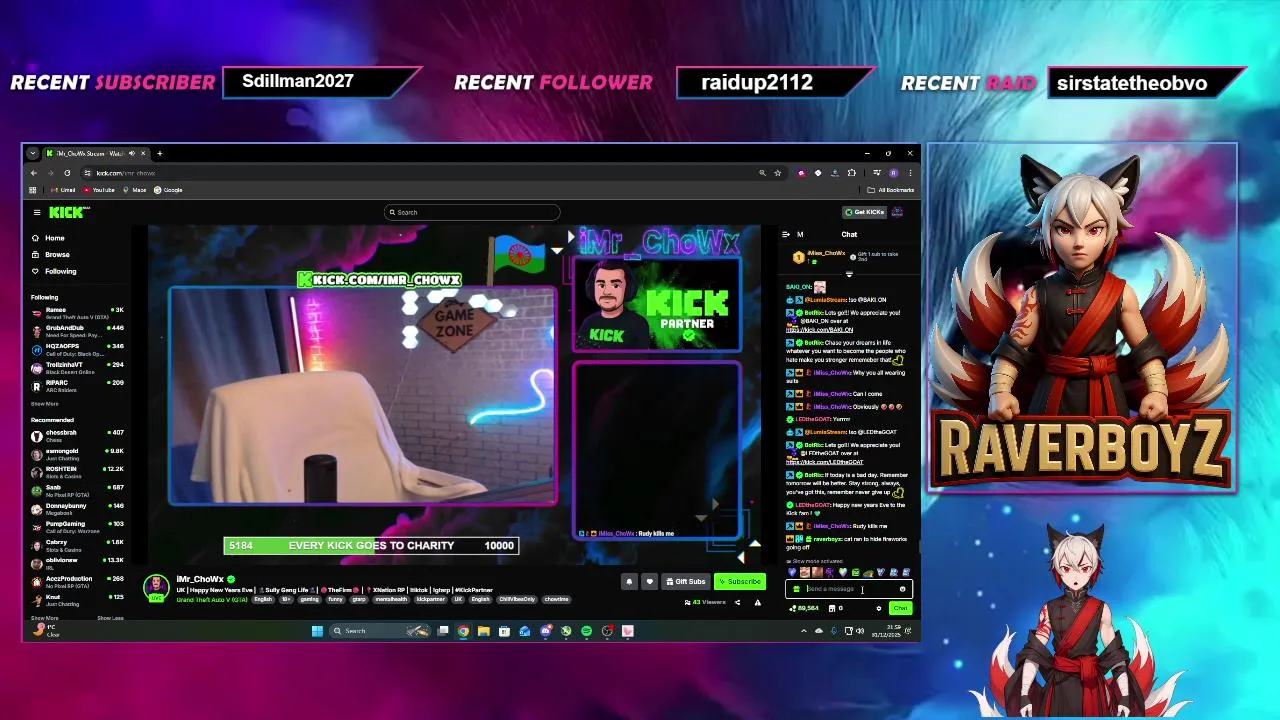This screenshot has height=720, width=1280.
Task: Open HQZAOFPS channel in Following list
Action: click(x=78, y=350)
